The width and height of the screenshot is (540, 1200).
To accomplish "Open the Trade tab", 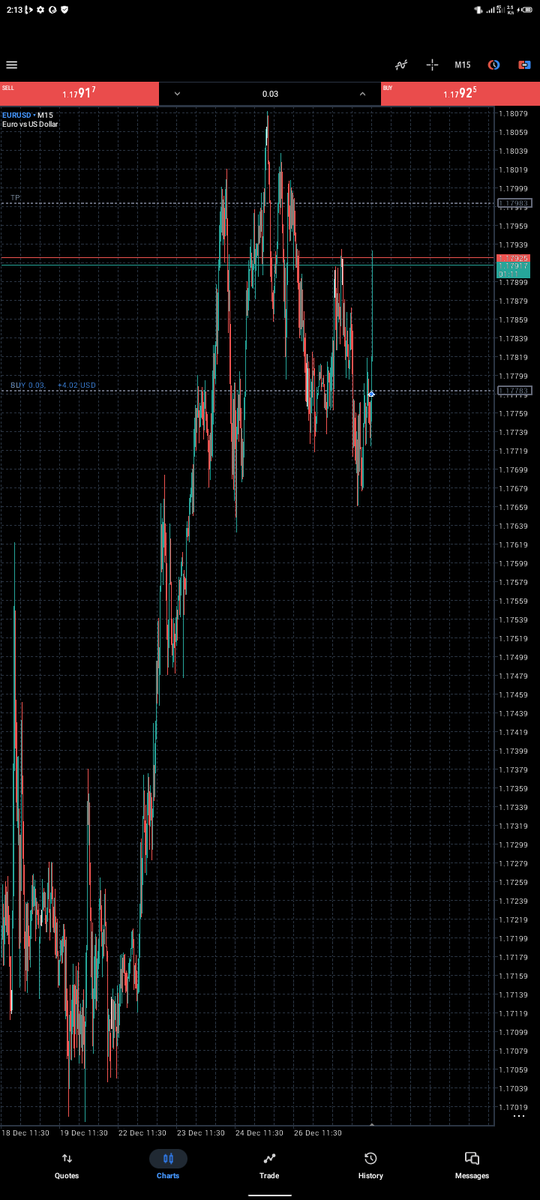I will pos(269,1165).
